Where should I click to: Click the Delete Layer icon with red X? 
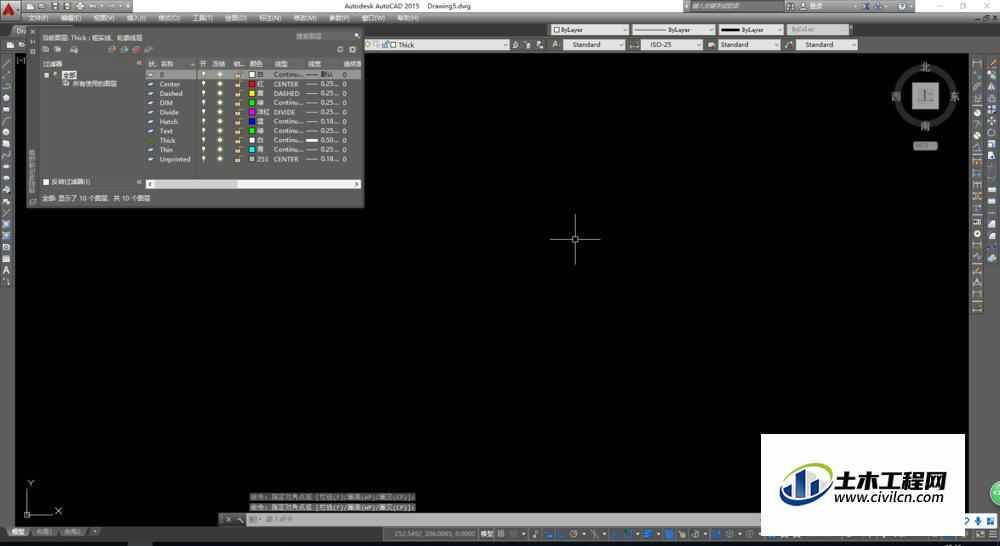point(136,49)
